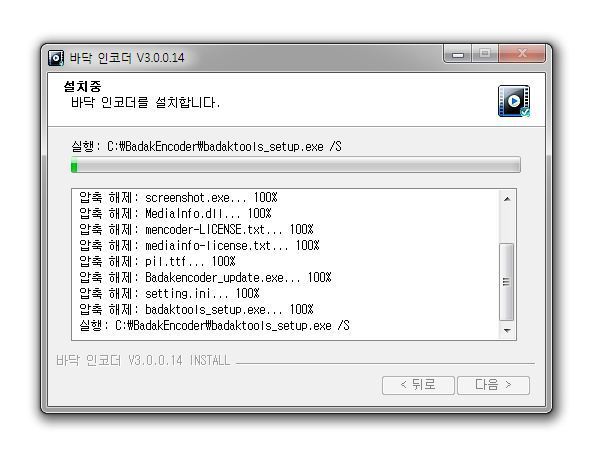Click the 설치중 heading

point(82,86)
